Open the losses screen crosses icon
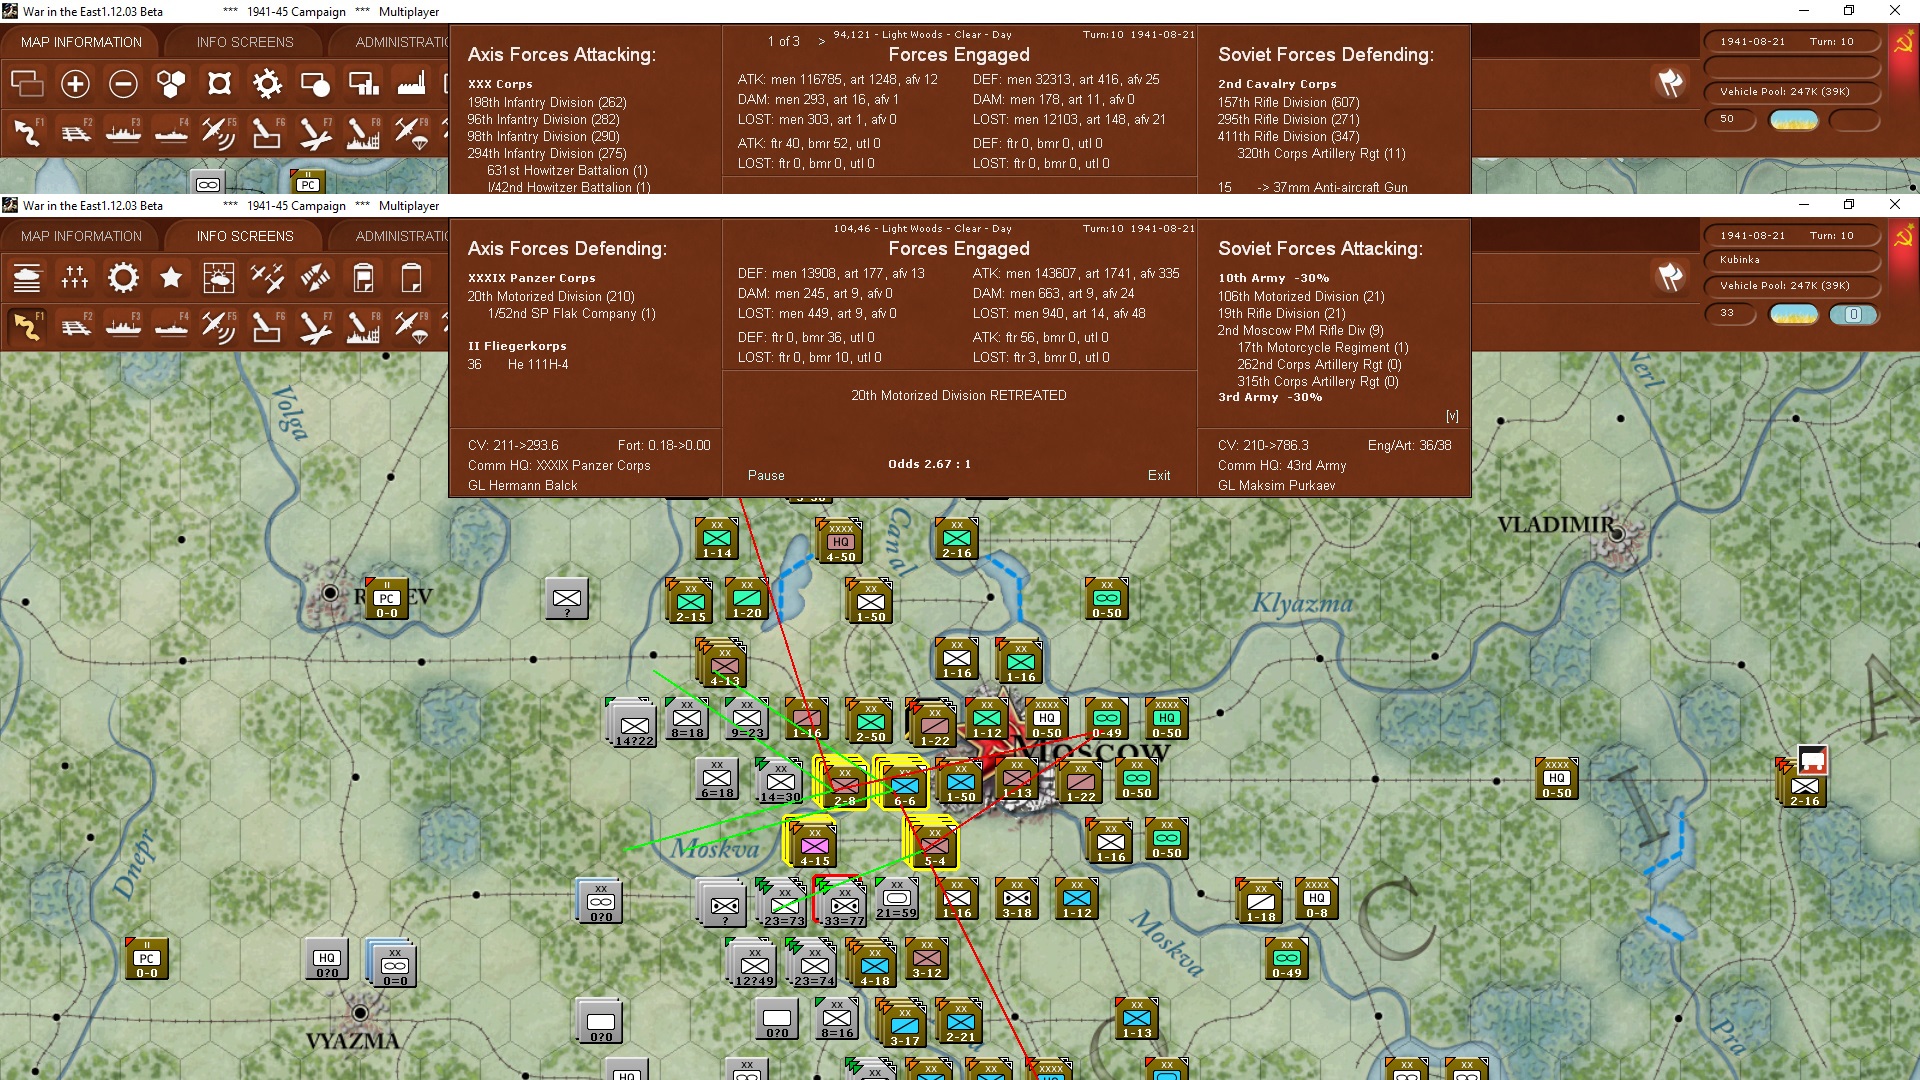1920x1080 pixels. point(75,278)
